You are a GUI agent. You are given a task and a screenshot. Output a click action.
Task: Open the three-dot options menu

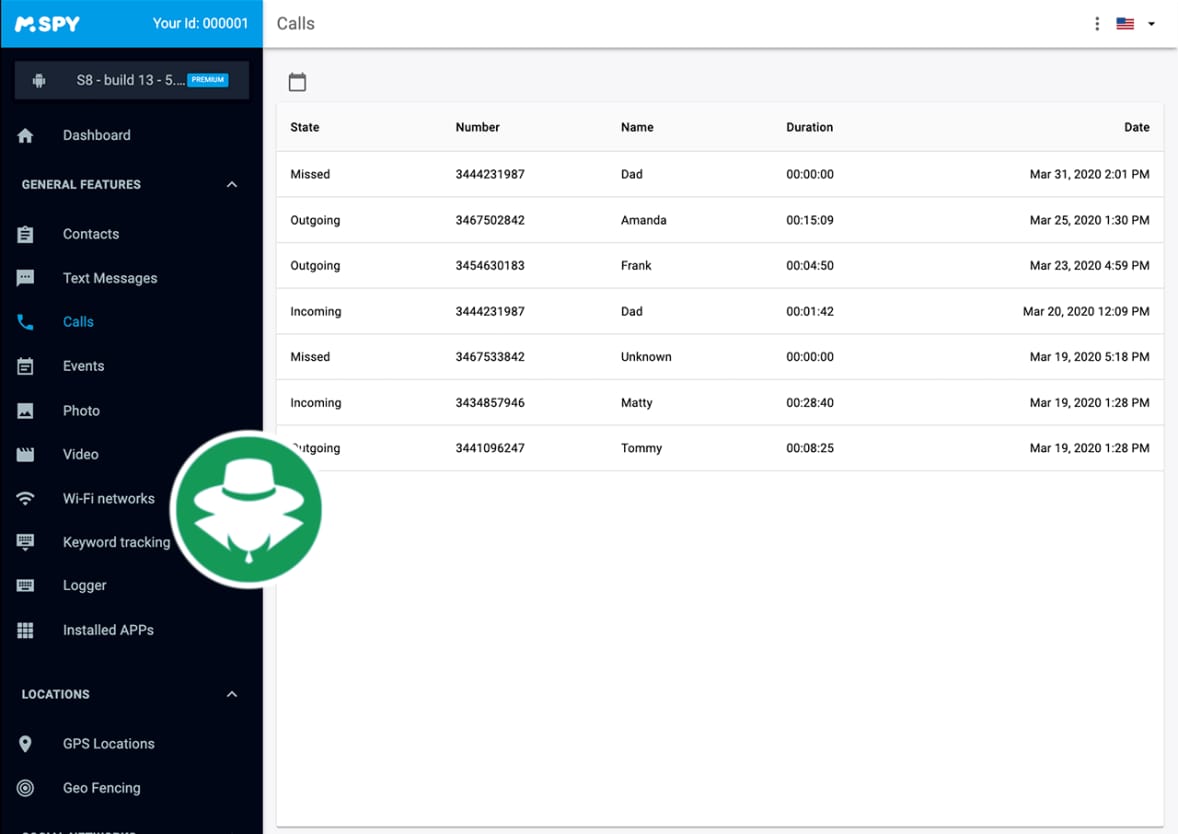[x=1096, y=23]
